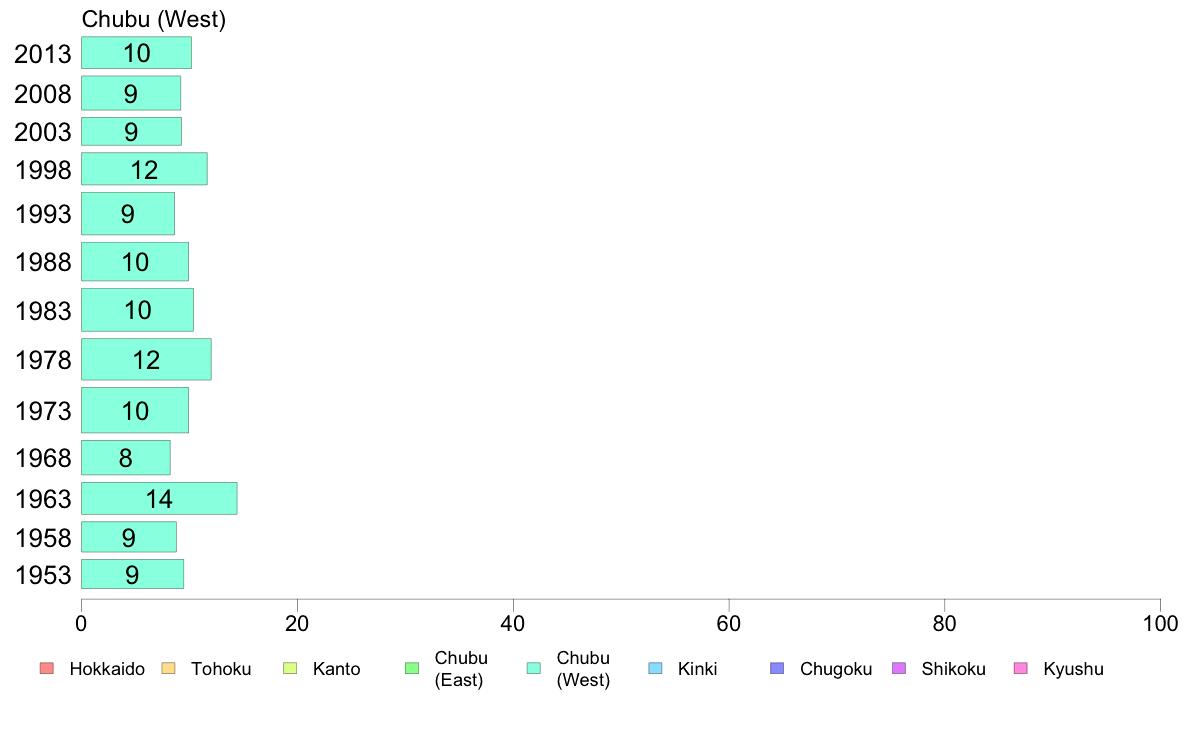1188x736 pixels.
Task: Click the Kyushu pink legend swatch
Action: click(1021, 669)
